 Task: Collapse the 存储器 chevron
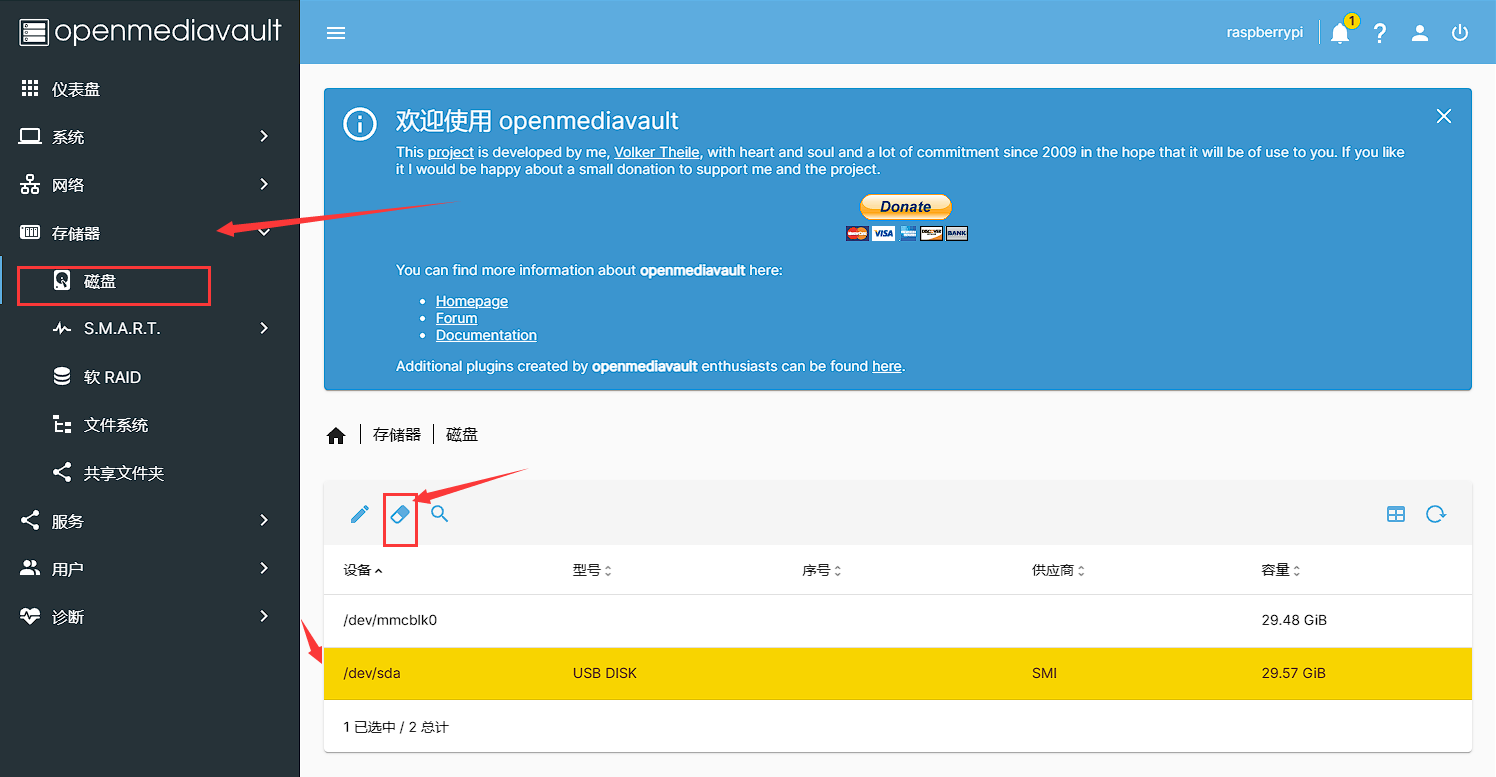coord(264,232)
